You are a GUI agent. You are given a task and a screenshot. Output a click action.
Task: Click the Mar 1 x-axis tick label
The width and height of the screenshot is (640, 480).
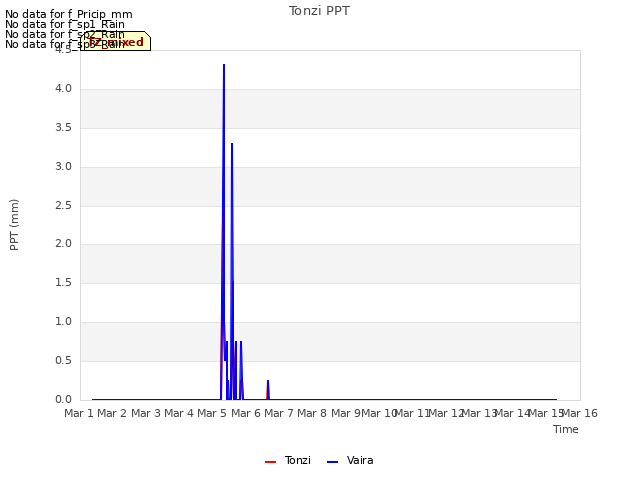(79, 413)
